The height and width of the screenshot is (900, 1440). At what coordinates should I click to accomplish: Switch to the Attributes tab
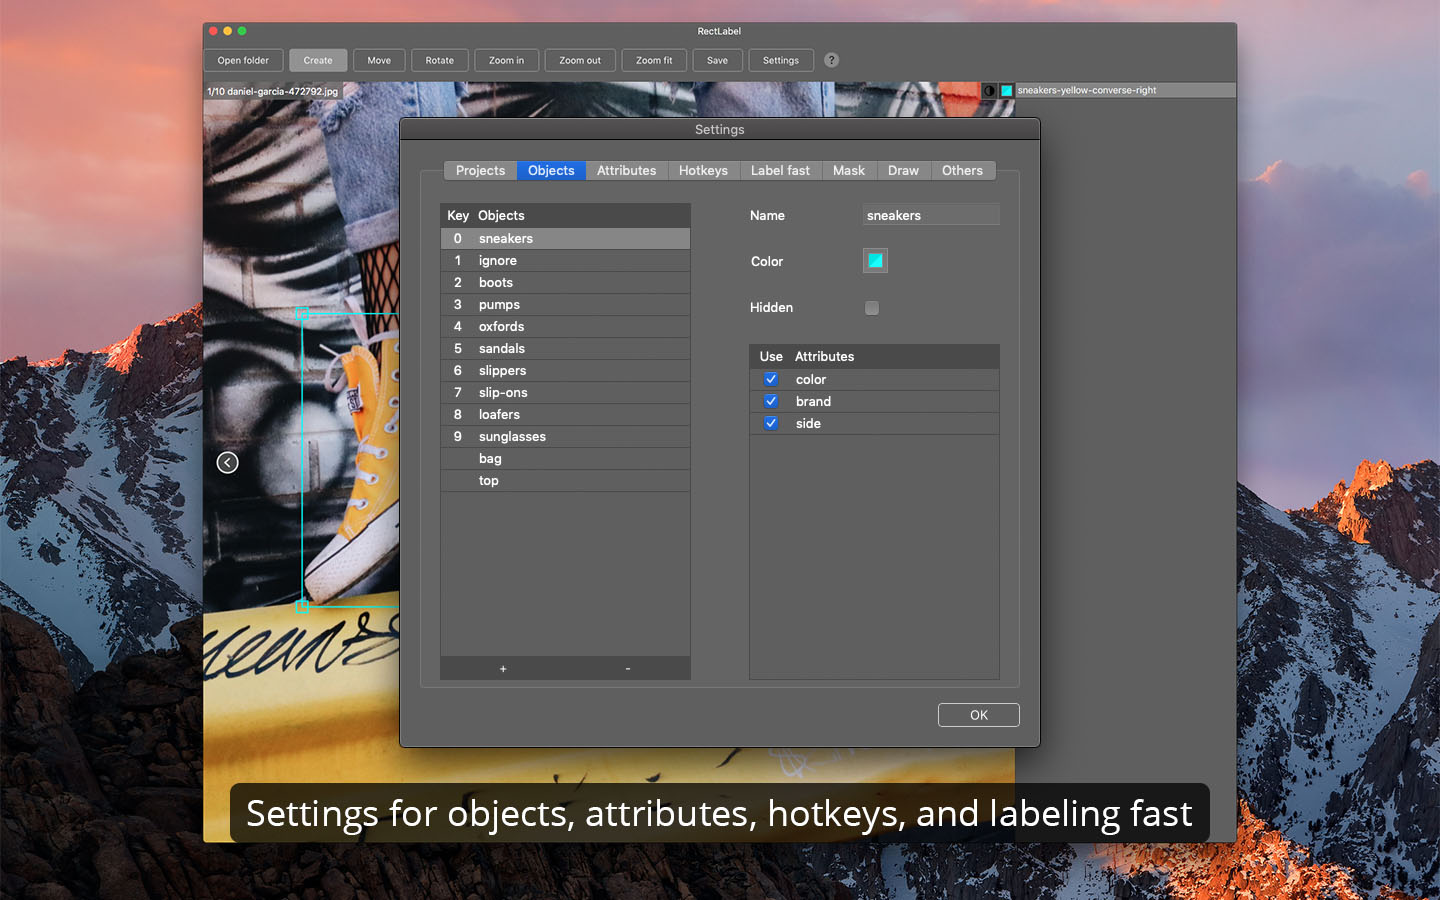click(626, 170)
